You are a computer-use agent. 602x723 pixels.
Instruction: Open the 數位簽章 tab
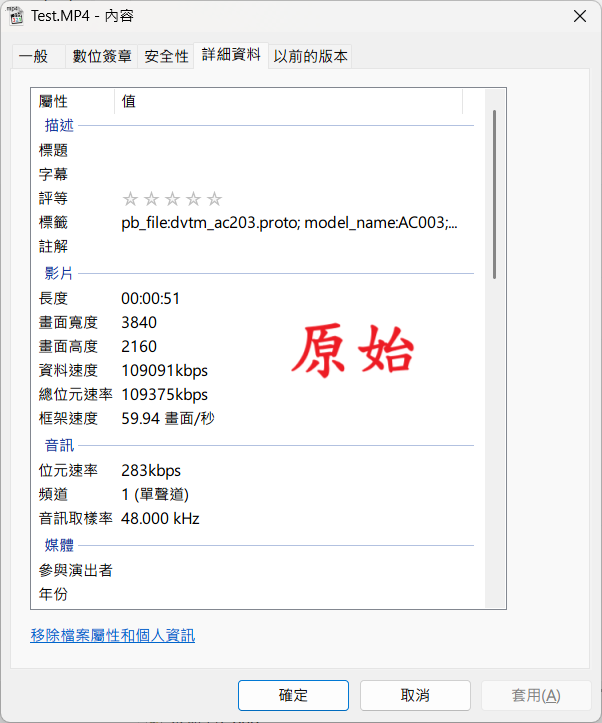102,57
